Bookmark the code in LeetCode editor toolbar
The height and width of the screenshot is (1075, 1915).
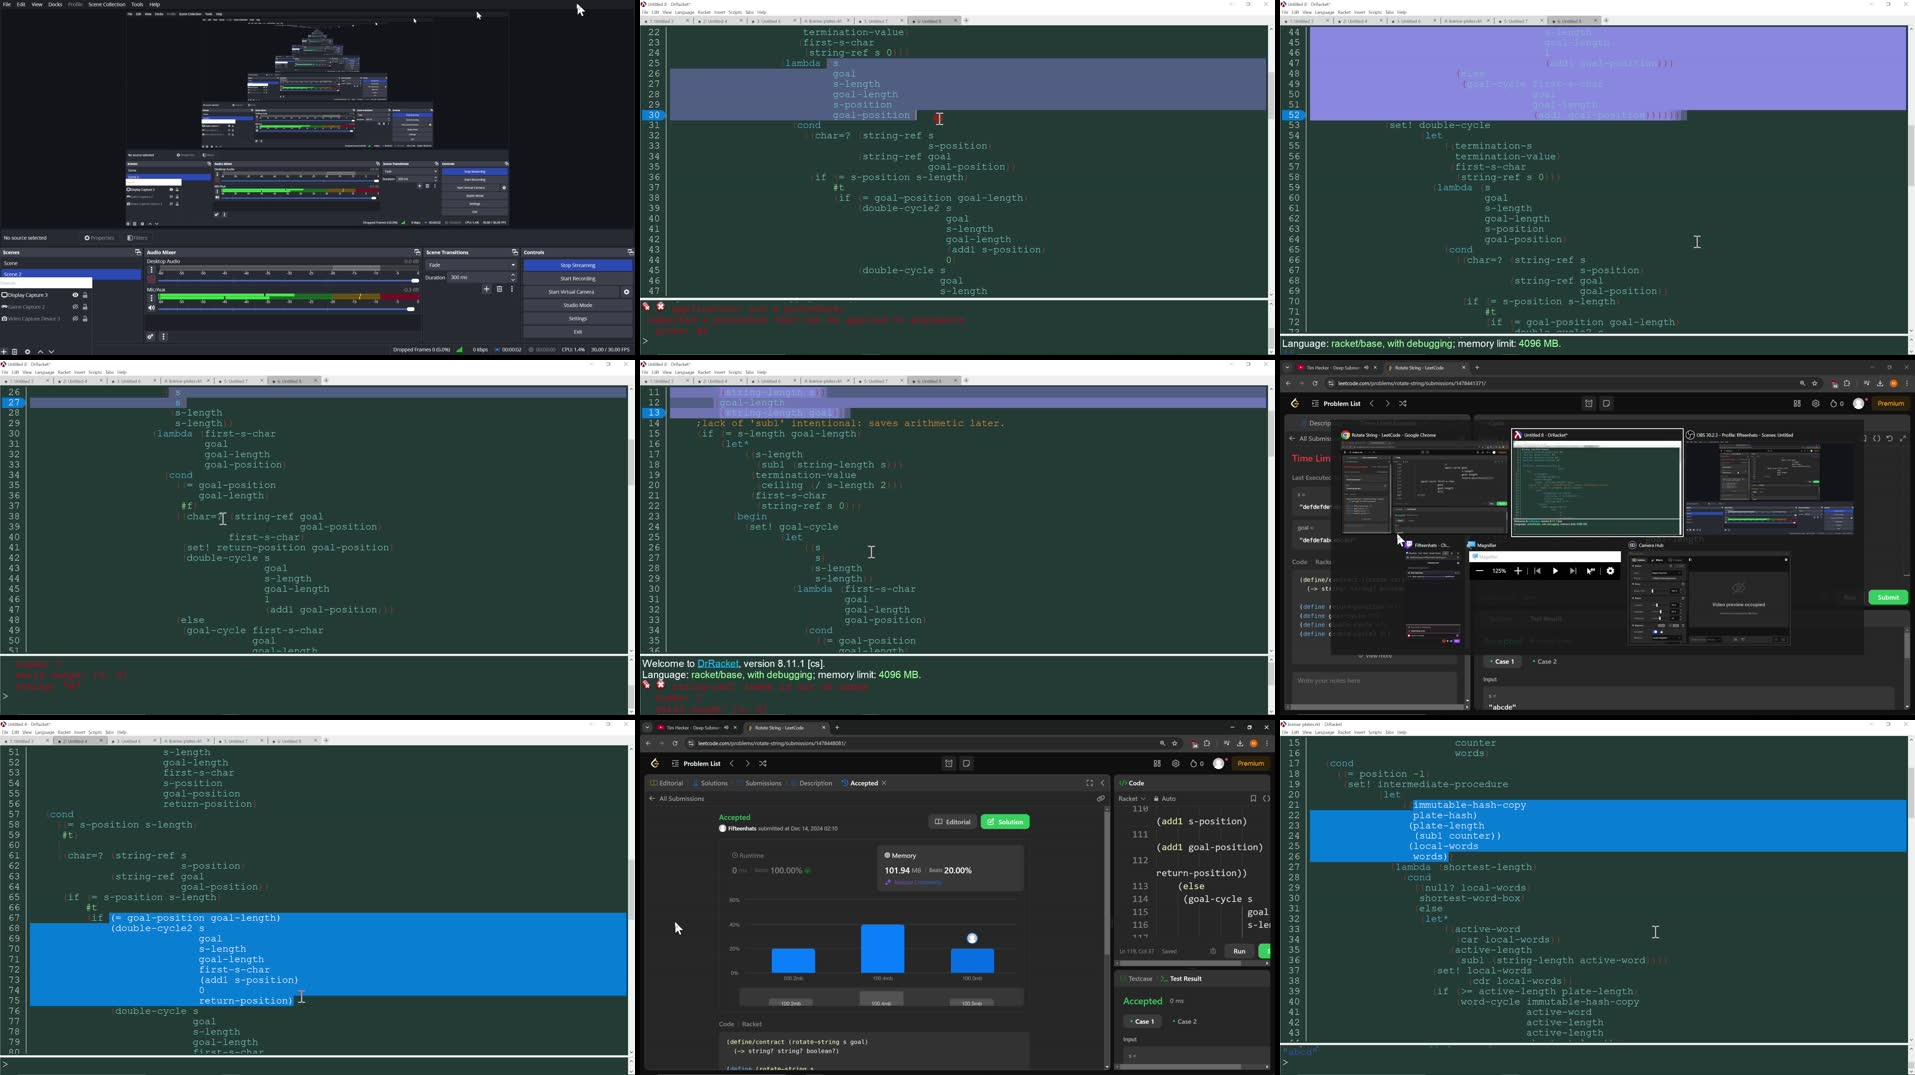(1253, 799)
